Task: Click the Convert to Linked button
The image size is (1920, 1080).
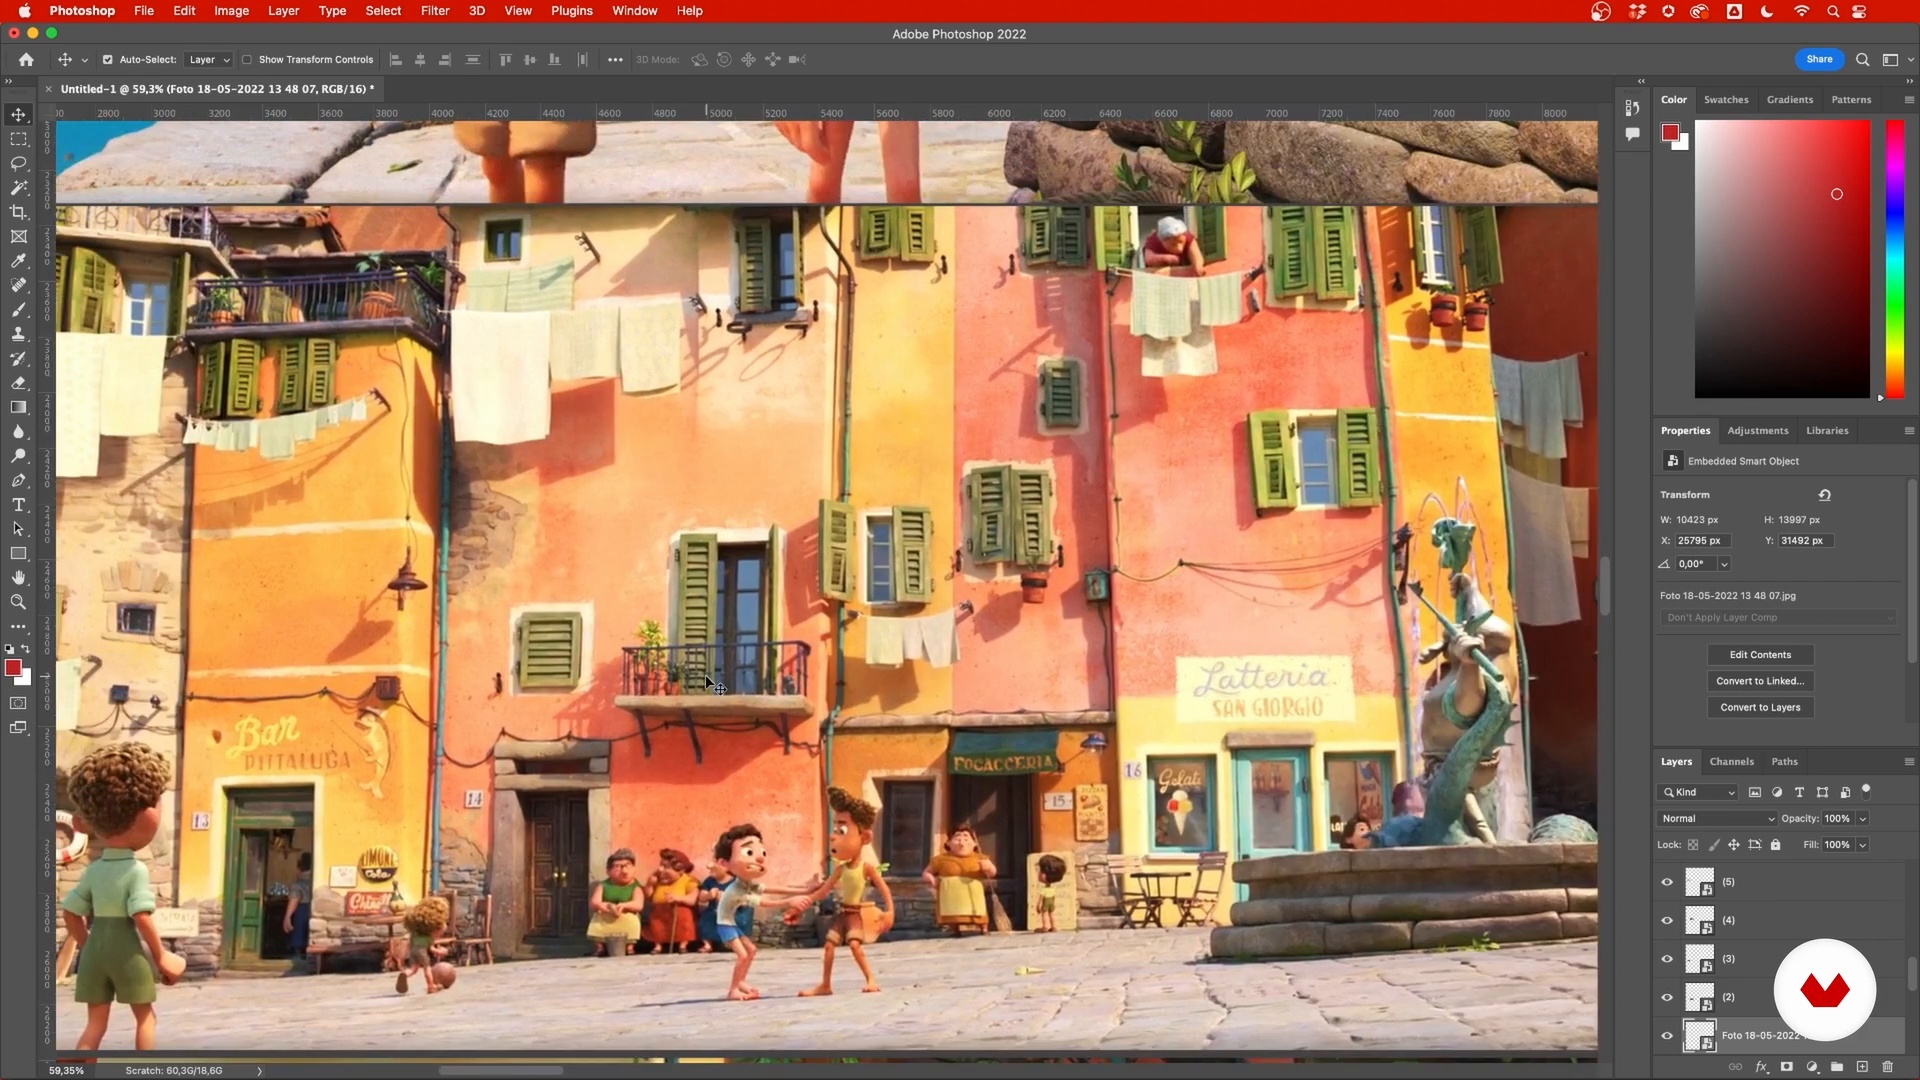Action: (1760, 681)
